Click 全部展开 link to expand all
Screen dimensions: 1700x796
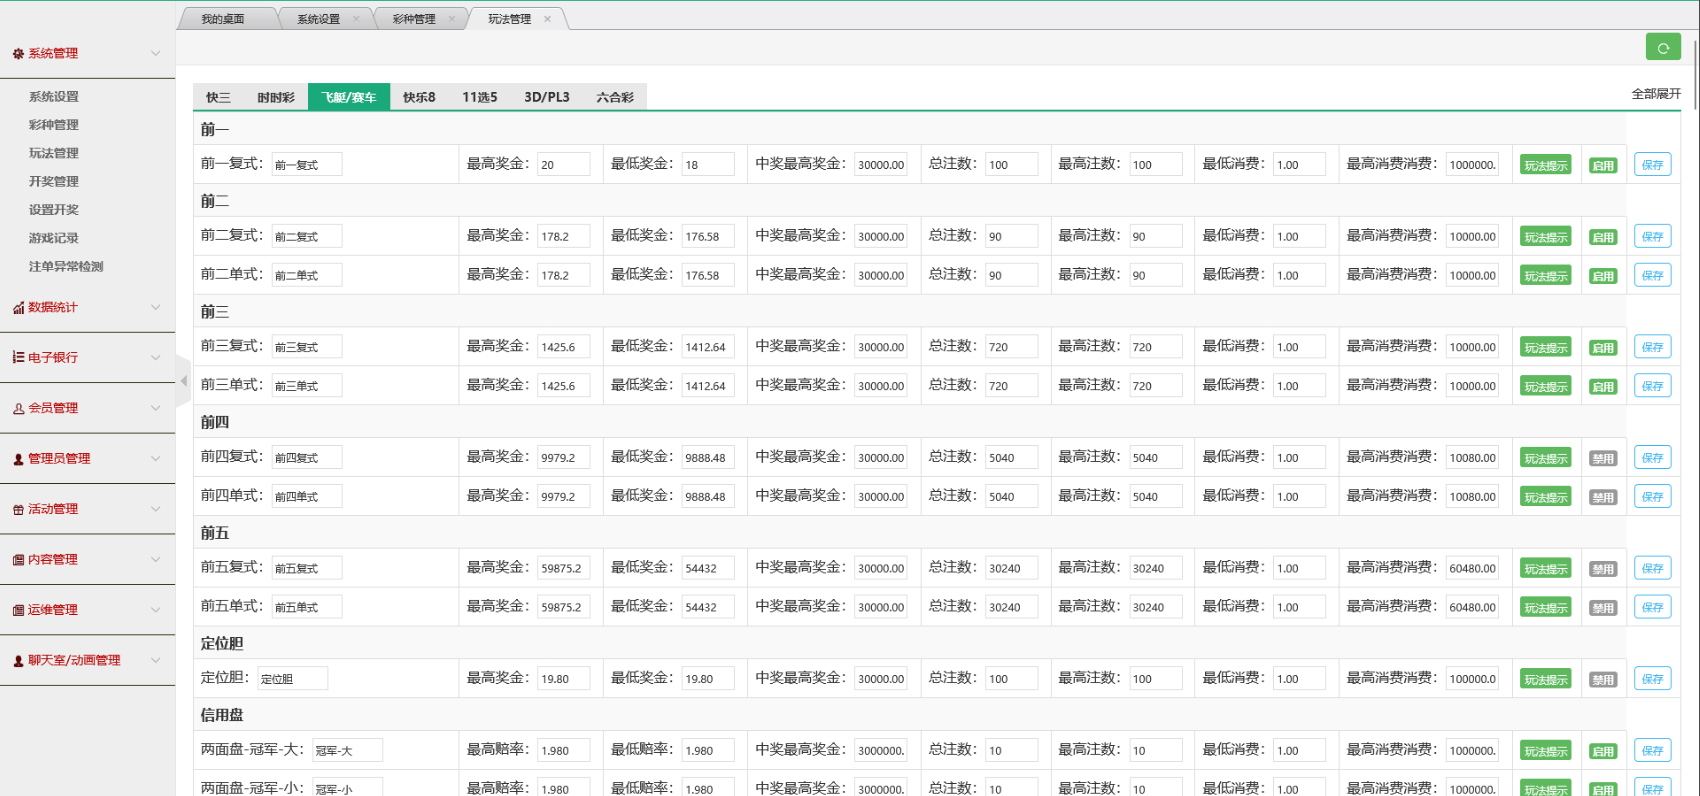[x=1656, y=93]
